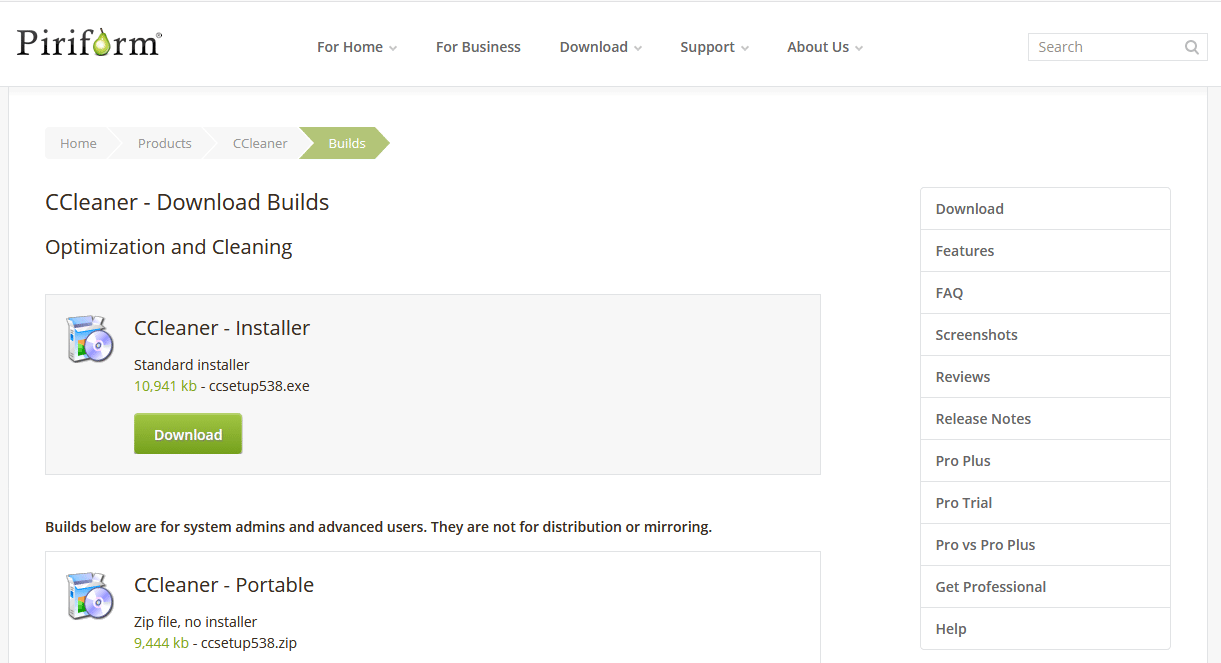This screenshot has width=1221, height=663.
Task: Click the Optimization and Cleaning subheading
Action: pyautogui.click(x=169, y=247)
